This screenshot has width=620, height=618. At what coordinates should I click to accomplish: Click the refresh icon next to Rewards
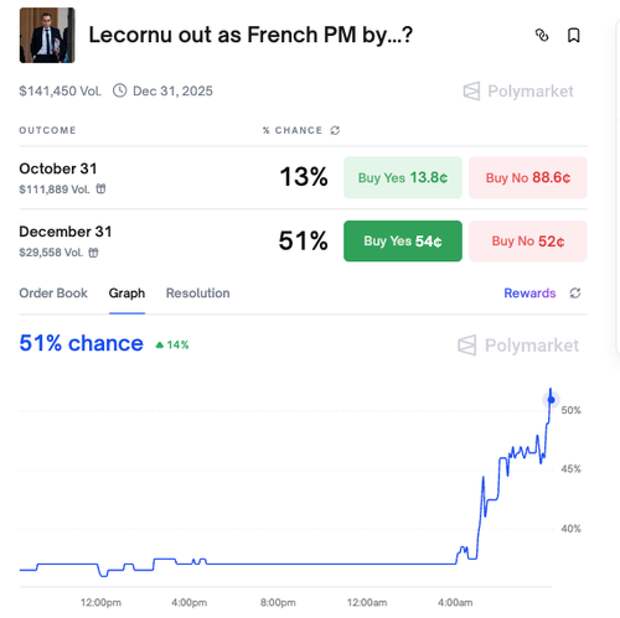[x=575, y=293]
